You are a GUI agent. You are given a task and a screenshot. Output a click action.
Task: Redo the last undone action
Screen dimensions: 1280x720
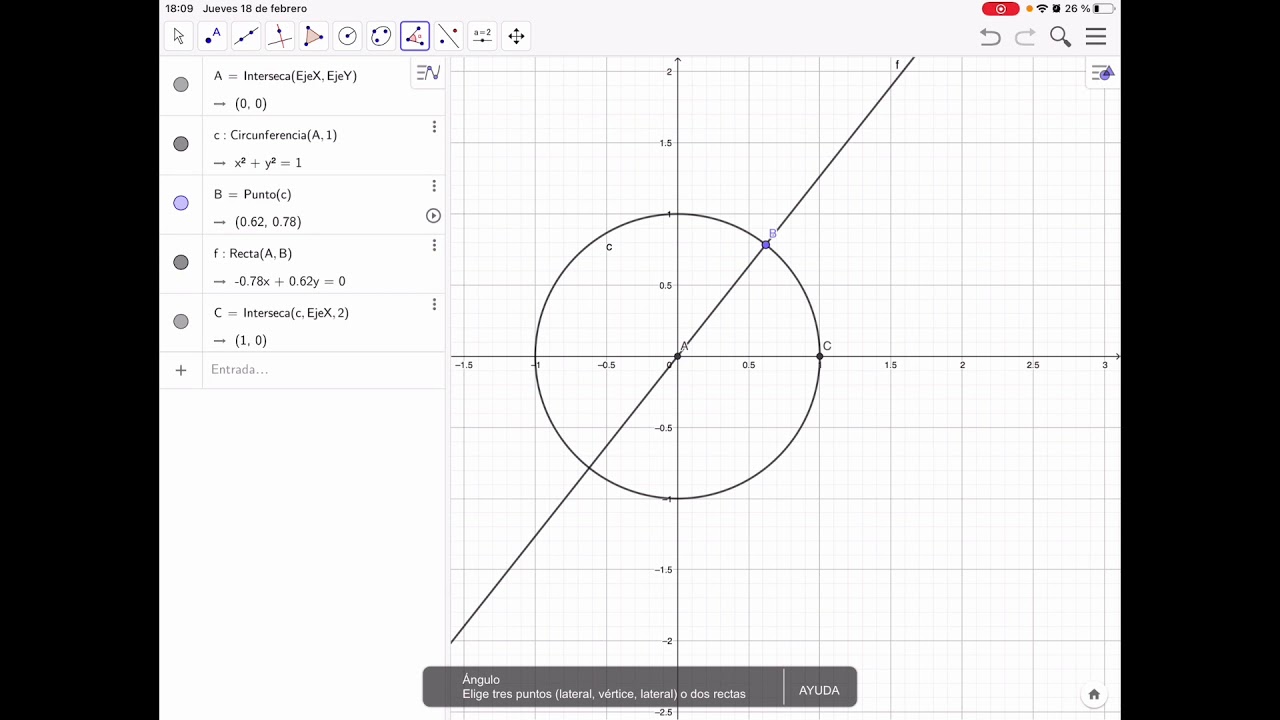pos(1025,37)
